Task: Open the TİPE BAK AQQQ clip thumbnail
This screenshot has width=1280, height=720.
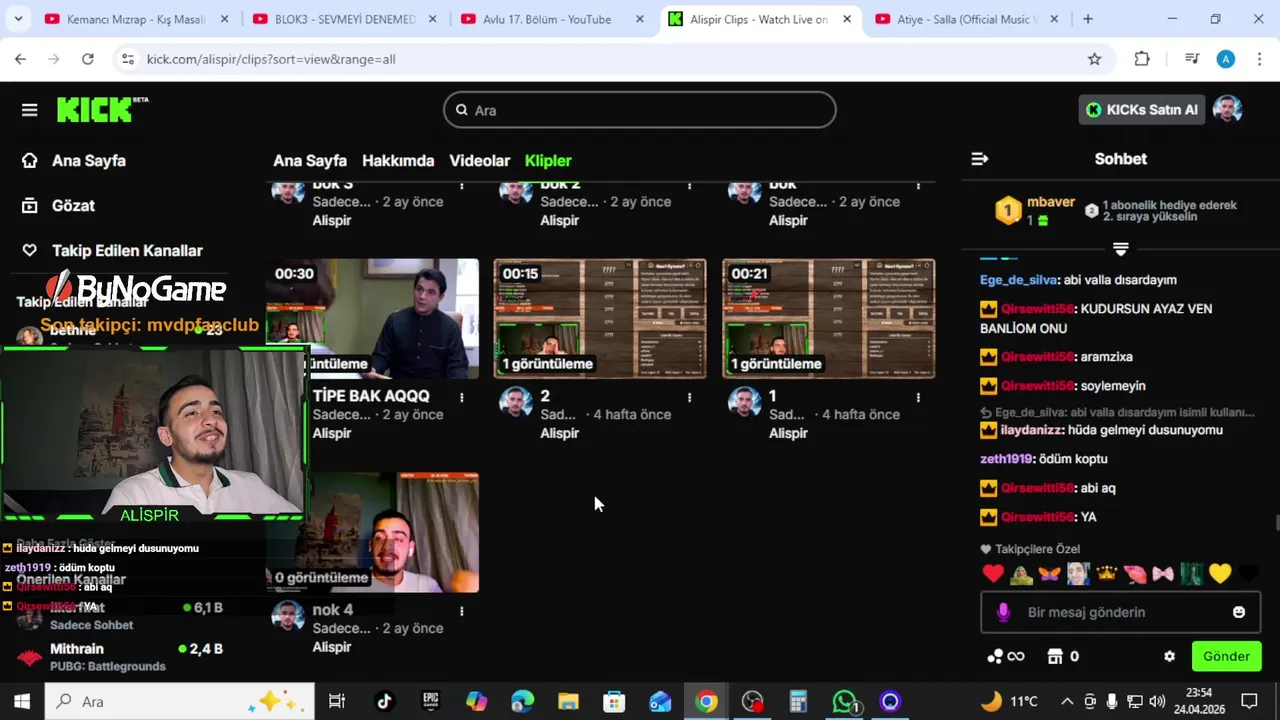Action: (x=372, y=318)
